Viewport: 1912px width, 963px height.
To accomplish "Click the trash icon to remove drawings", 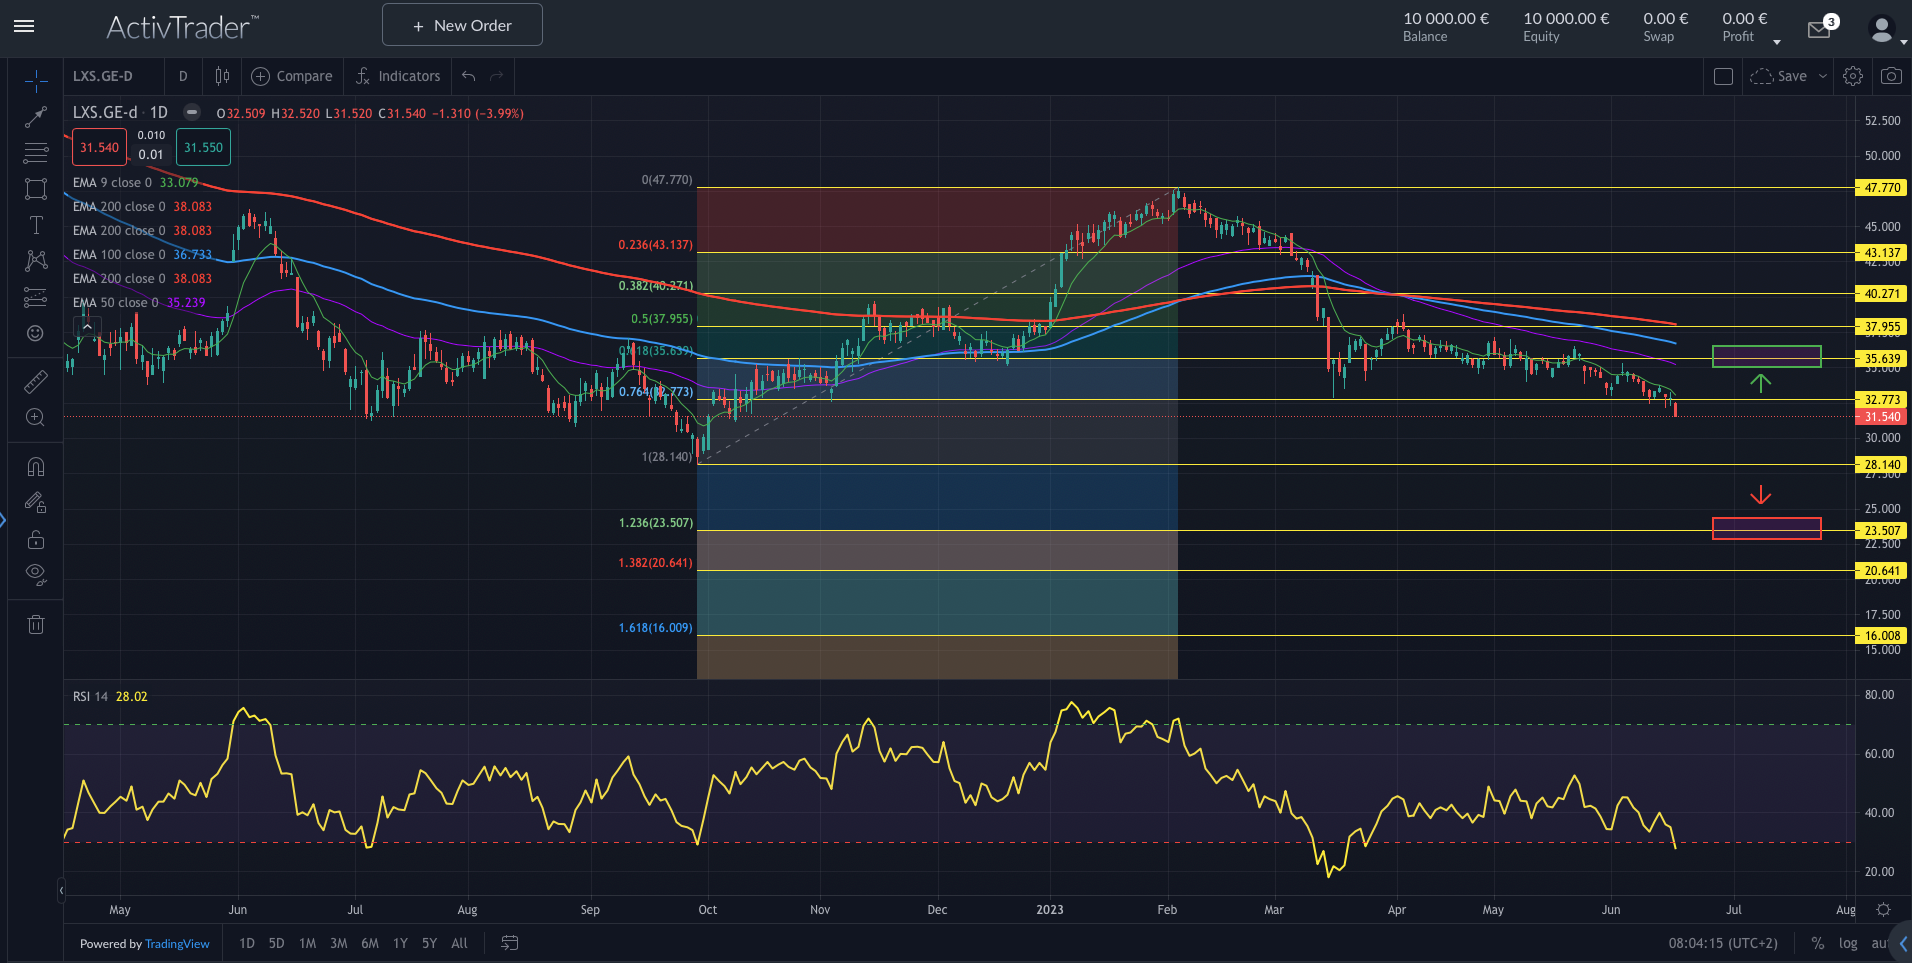I will click(36, 625).
